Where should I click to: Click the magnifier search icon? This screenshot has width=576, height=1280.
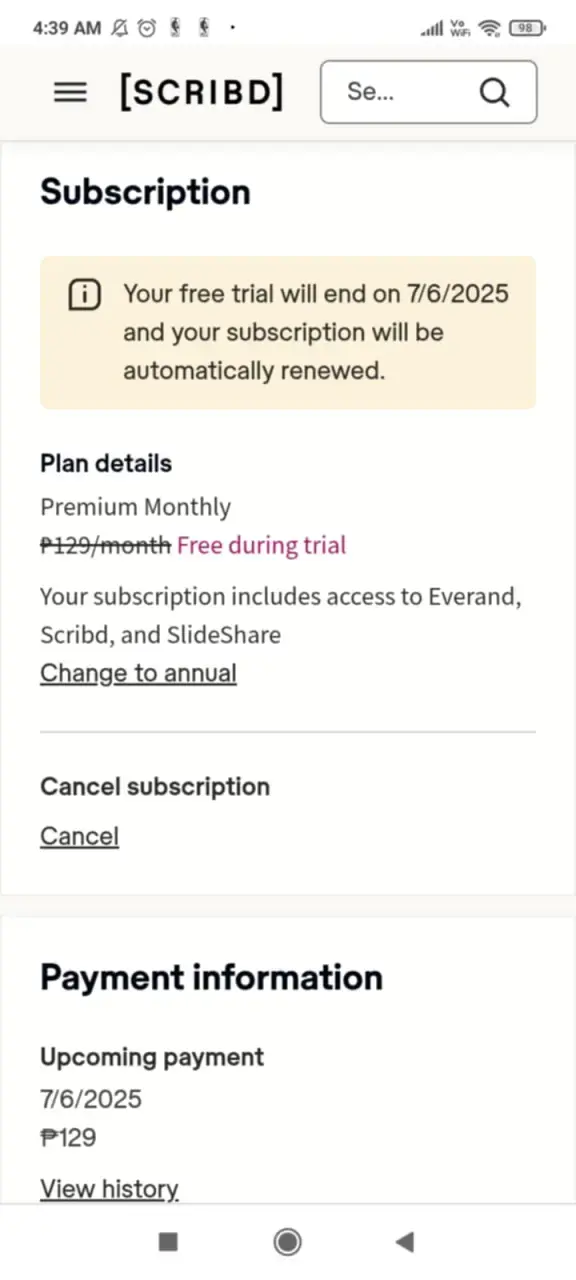coord(494,92)
